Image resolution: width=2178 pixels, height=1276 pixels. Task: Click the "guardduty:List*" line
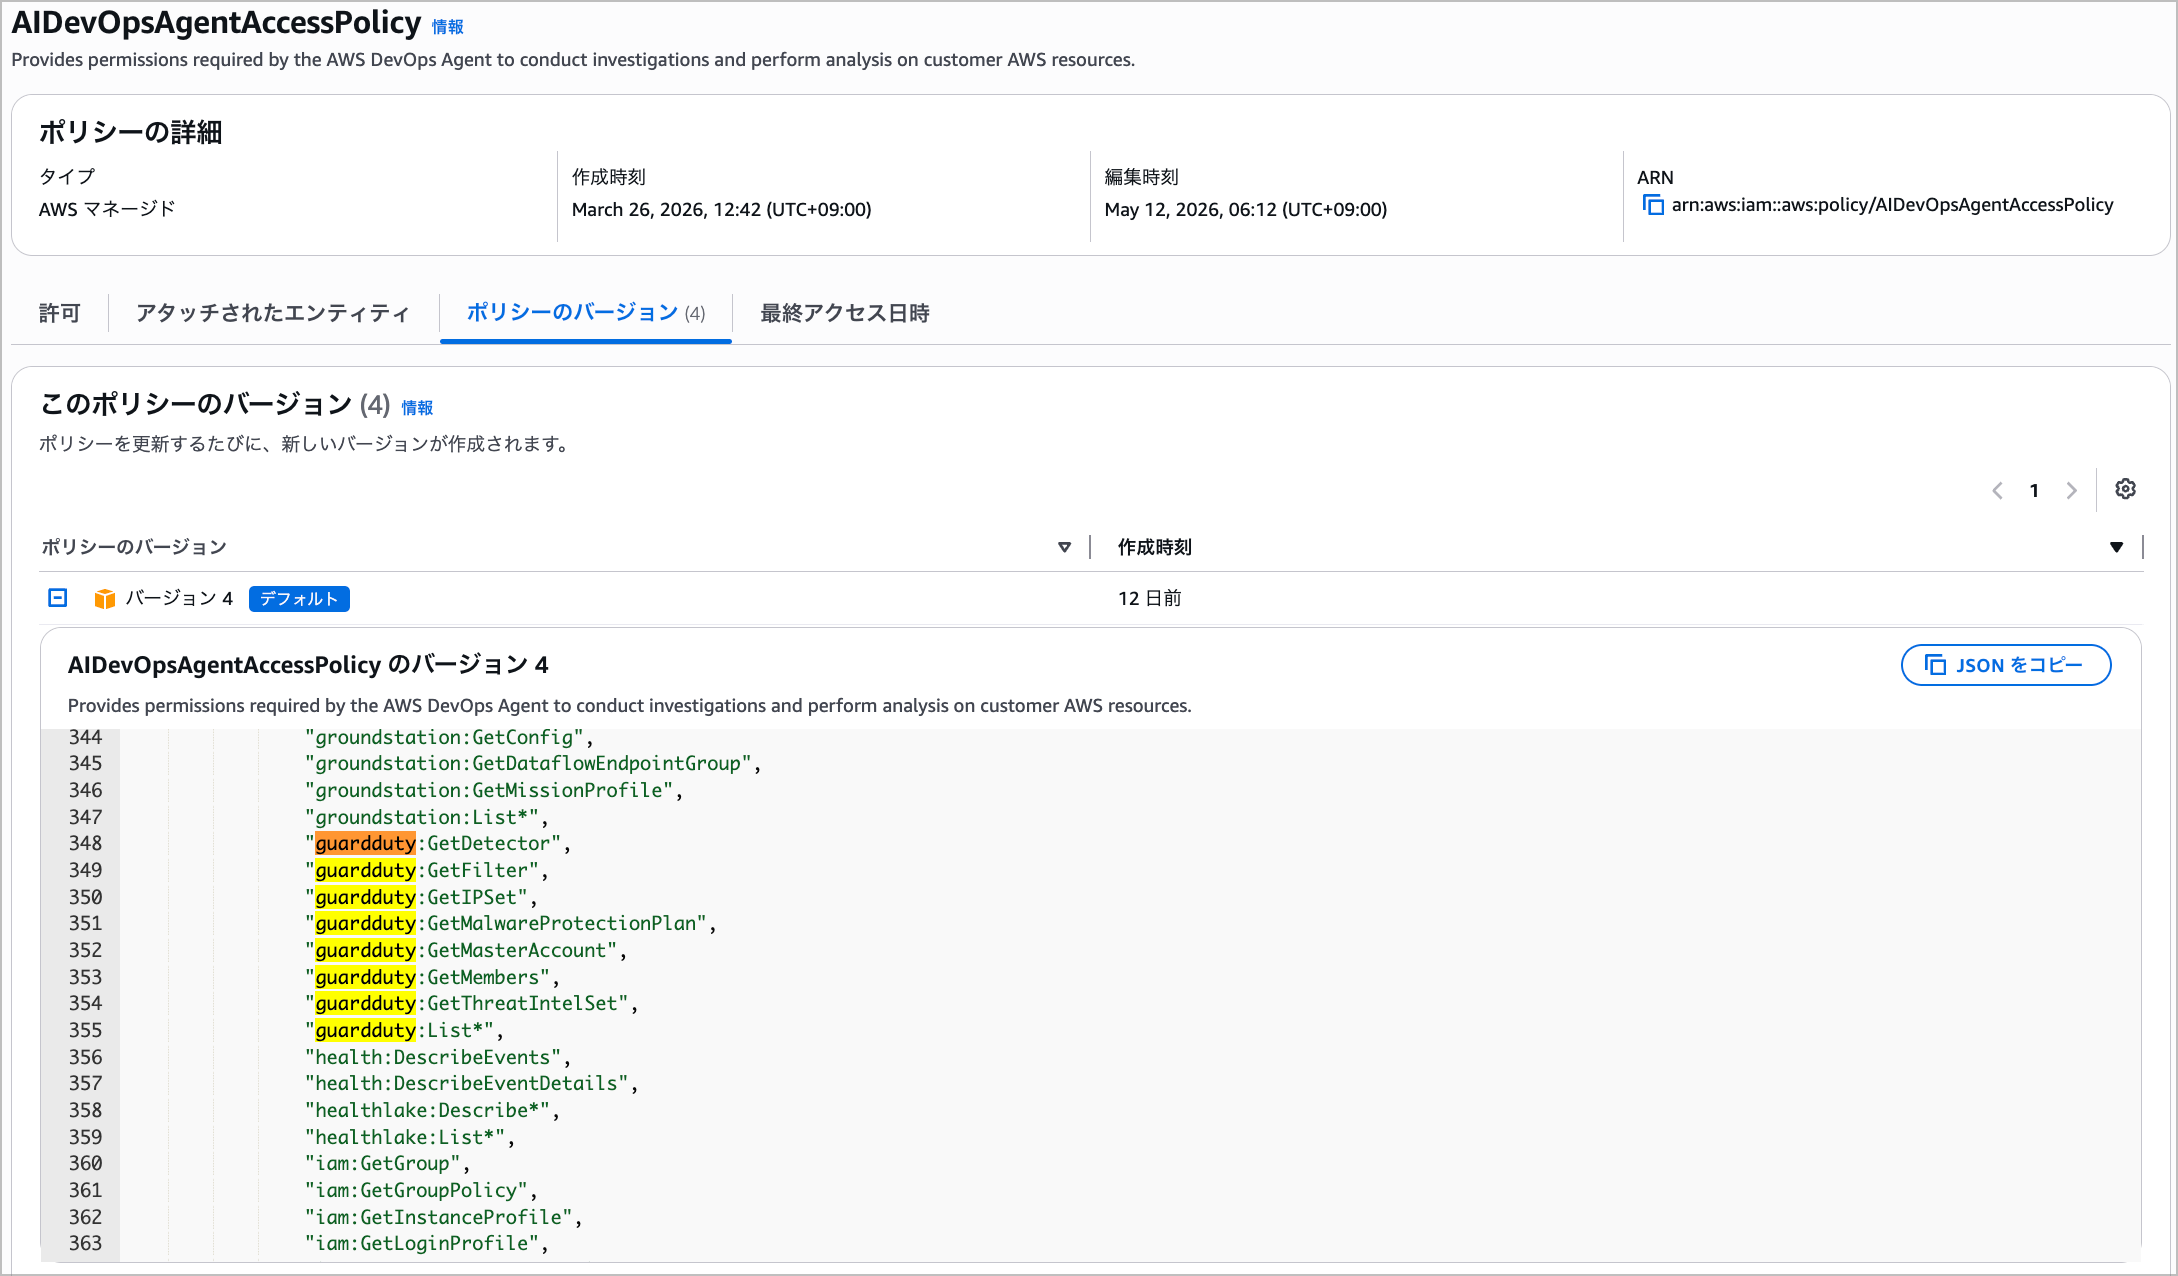404,1030
